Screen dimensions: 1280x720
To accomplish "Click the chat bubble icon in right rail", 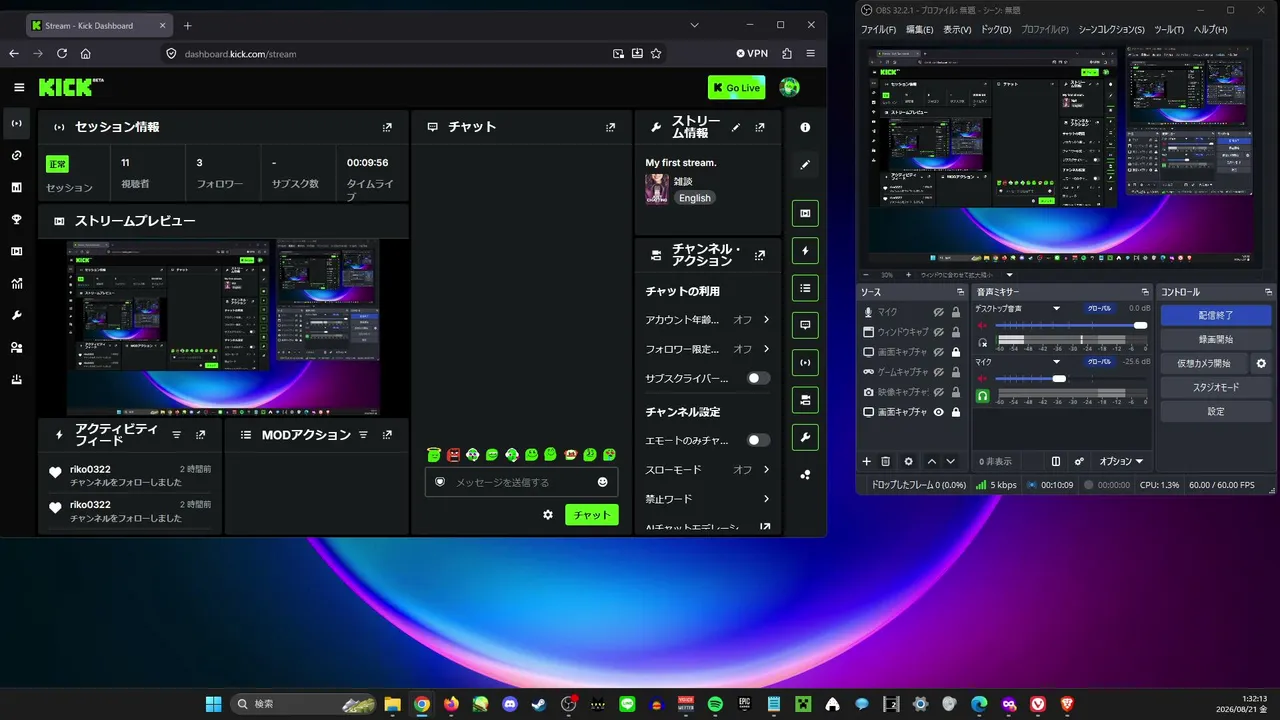I will point(805,325).
